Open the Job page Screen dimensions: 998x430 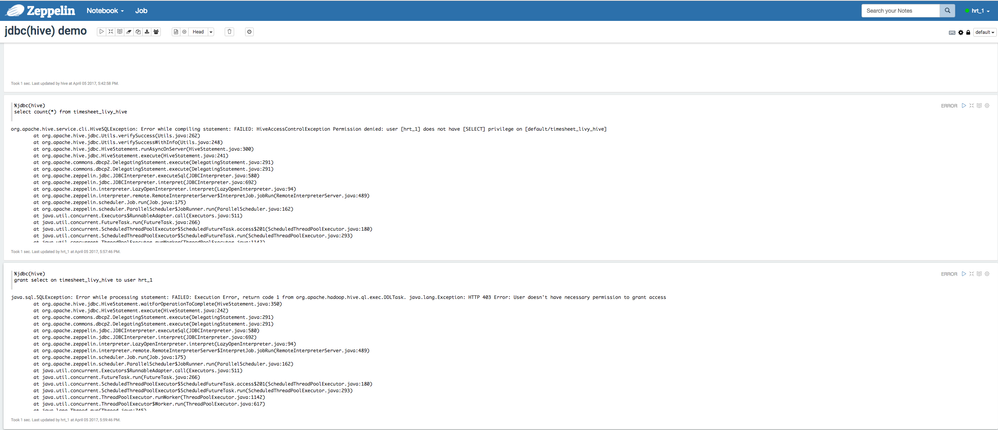coord(141,11)
